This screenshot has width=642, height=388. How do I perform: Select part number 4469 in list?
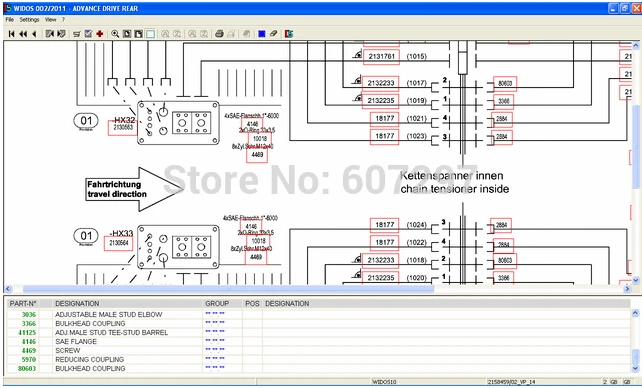point(29,350)
